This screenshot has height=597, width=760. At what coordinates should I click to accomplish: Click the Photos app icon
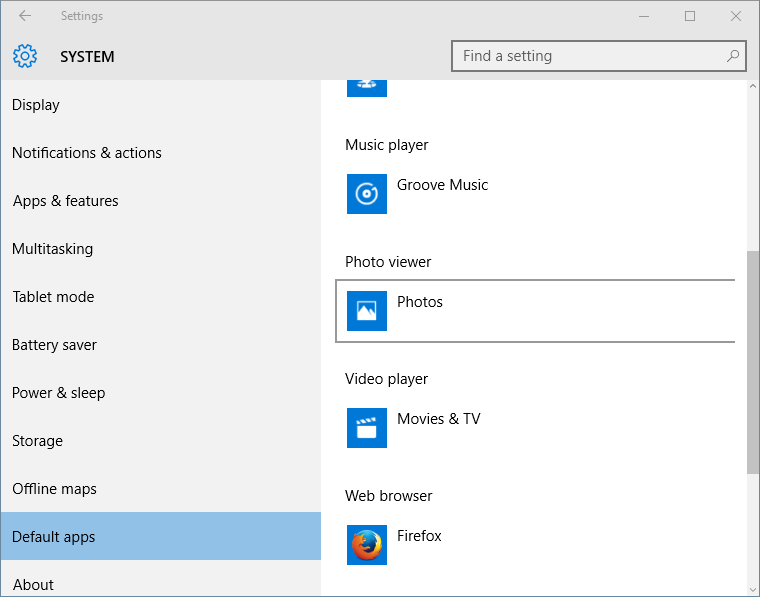[x=366, y=311]
